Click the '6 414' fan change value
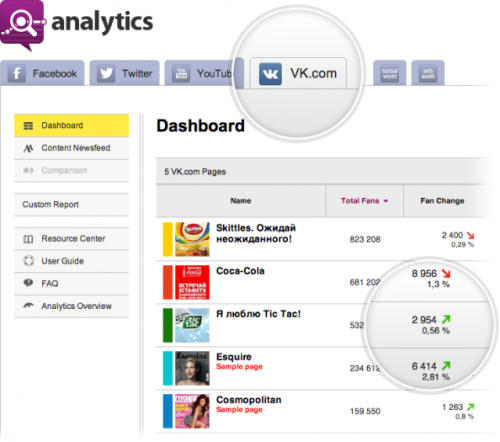Image resolution: width=500 pixels, height=442 pixels. 424,366
